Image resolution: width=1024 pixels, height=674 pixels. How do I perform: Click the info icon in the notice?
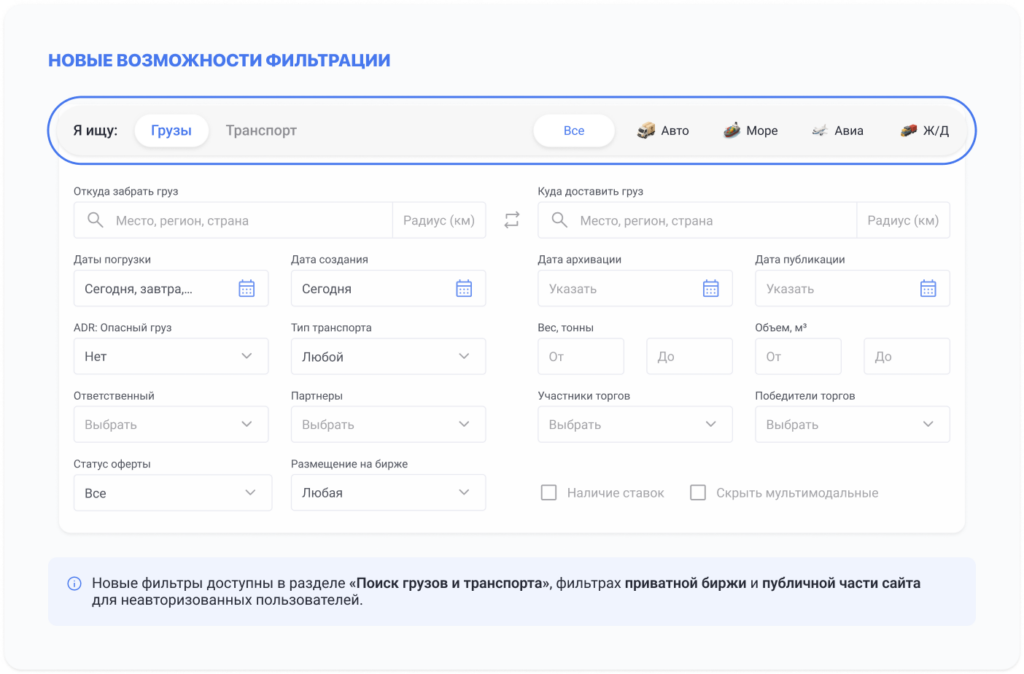point(74,583)
